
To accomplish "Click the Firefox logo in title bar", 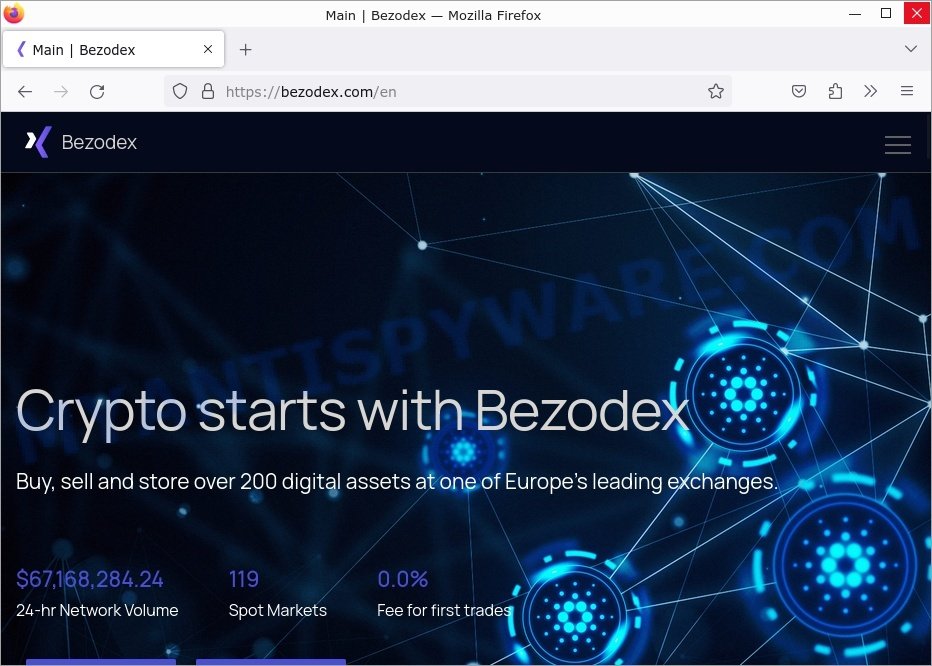I will click(x=14, y=13).
